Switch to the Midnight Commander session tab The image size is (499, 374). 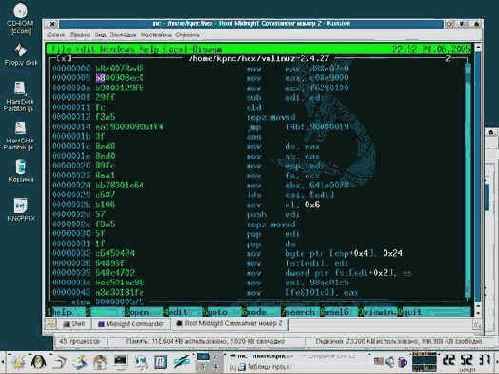[x=130, y=324]
